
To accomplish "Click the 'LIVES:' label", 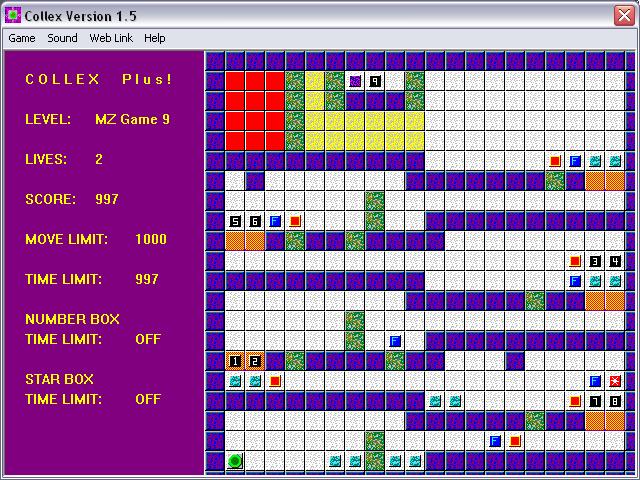I will pyautogui.click(x=46, y=159).
